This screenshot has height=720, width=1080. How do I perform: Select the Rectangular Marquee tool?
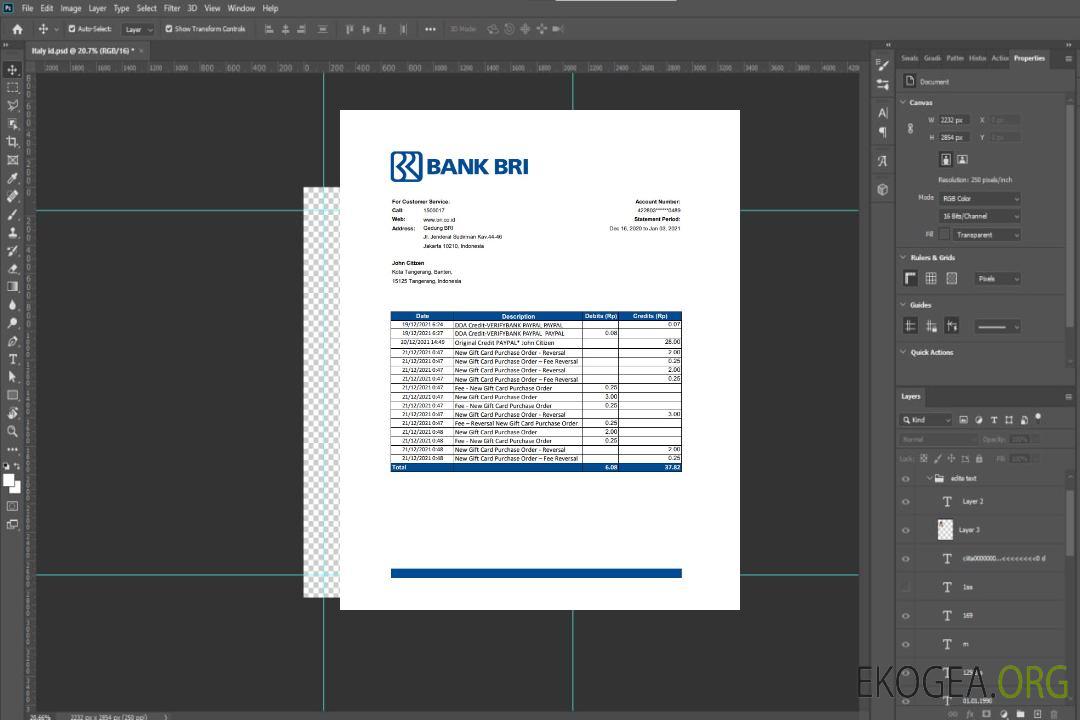coord(12,88)
